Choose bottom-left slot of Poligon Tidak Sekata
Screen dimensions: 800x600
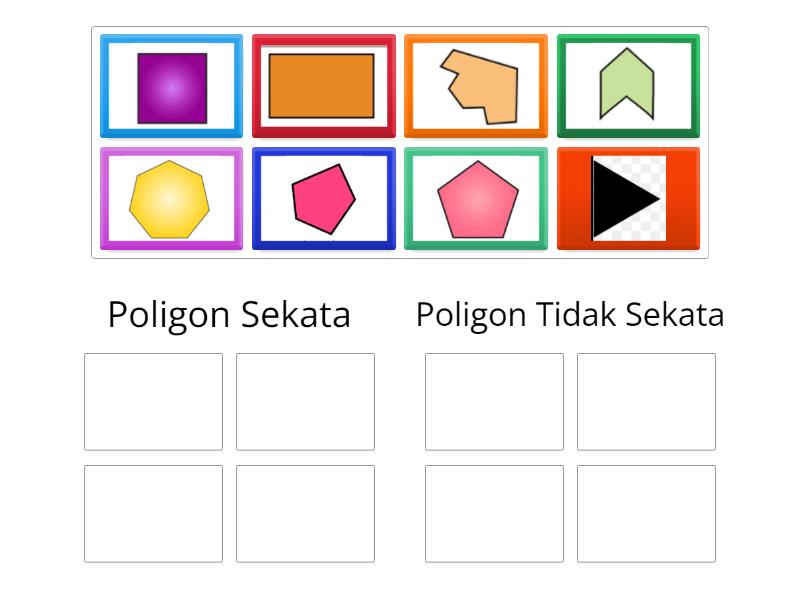tap(494, 514)
